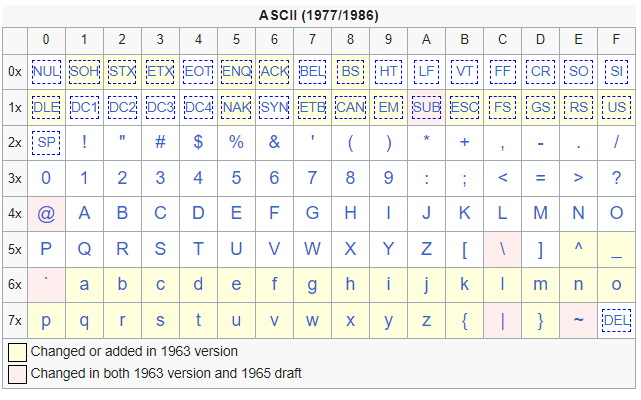Click the yellow 1963 version legend swatch

click(17, 352)
